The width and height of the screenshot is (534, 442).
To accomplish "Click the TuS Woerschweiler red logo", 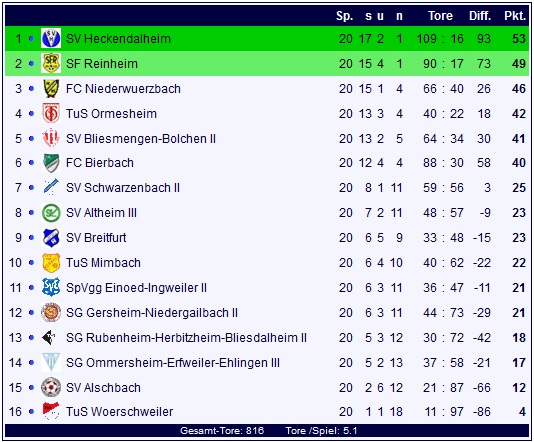I will (51, 411).
